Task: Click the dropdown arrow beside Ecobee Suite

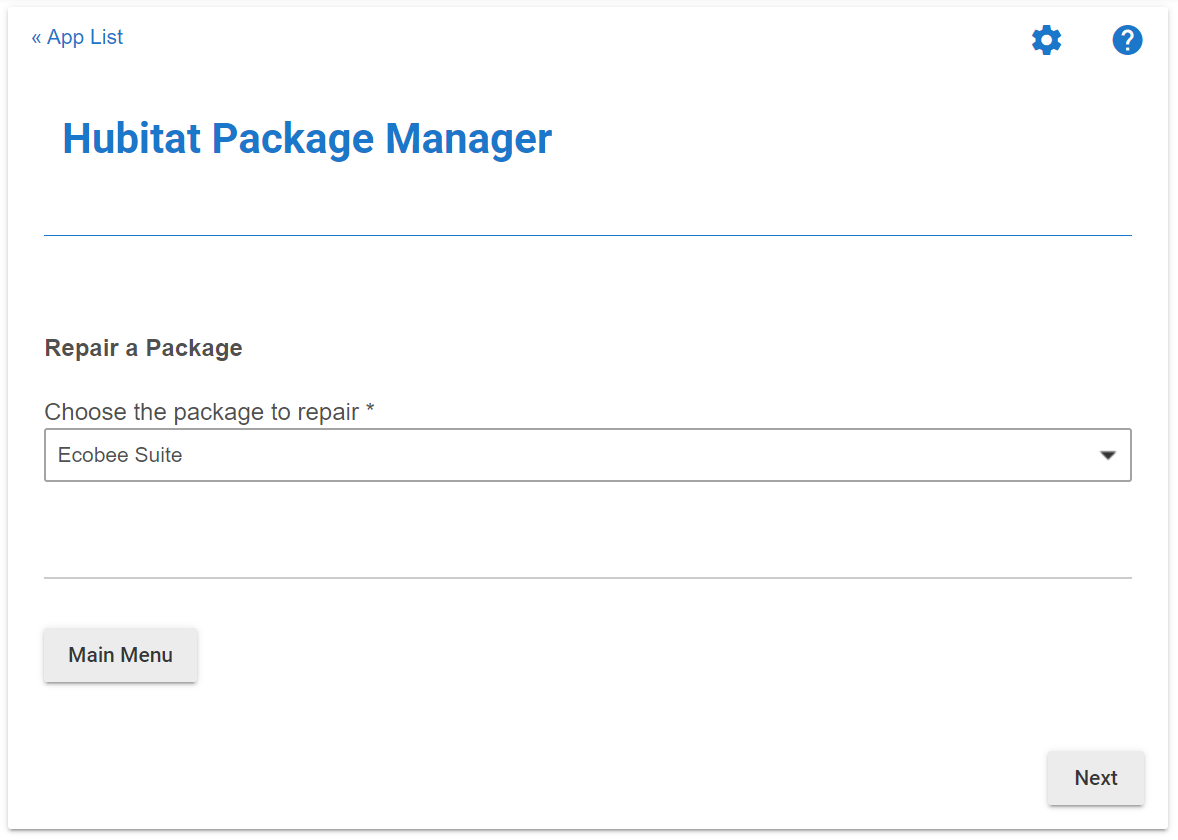Action: tap(1107, 455)
